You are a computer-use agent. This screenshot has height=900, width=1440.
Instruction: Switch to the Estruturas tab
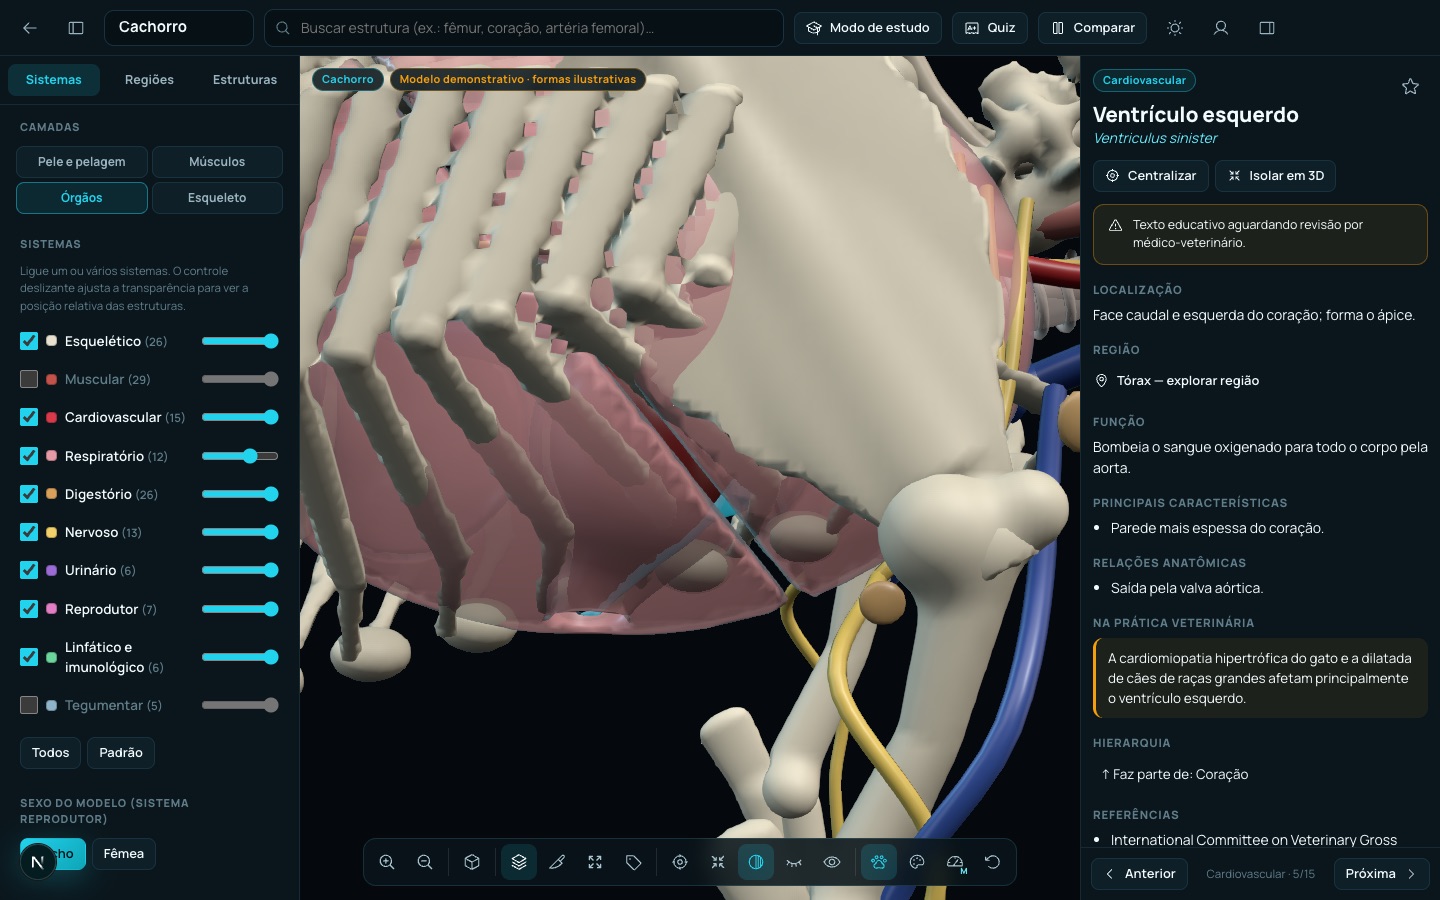245,80
